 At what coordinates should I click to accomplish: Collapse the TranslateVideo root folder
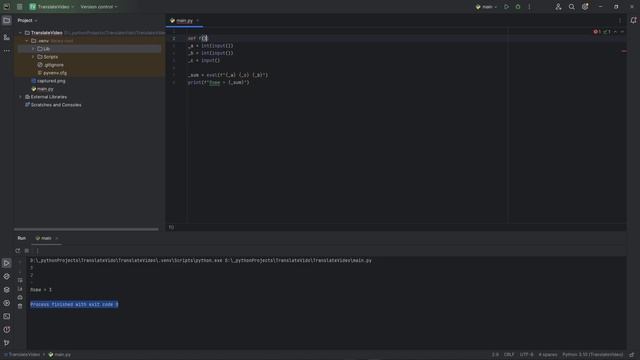point(20,33)
